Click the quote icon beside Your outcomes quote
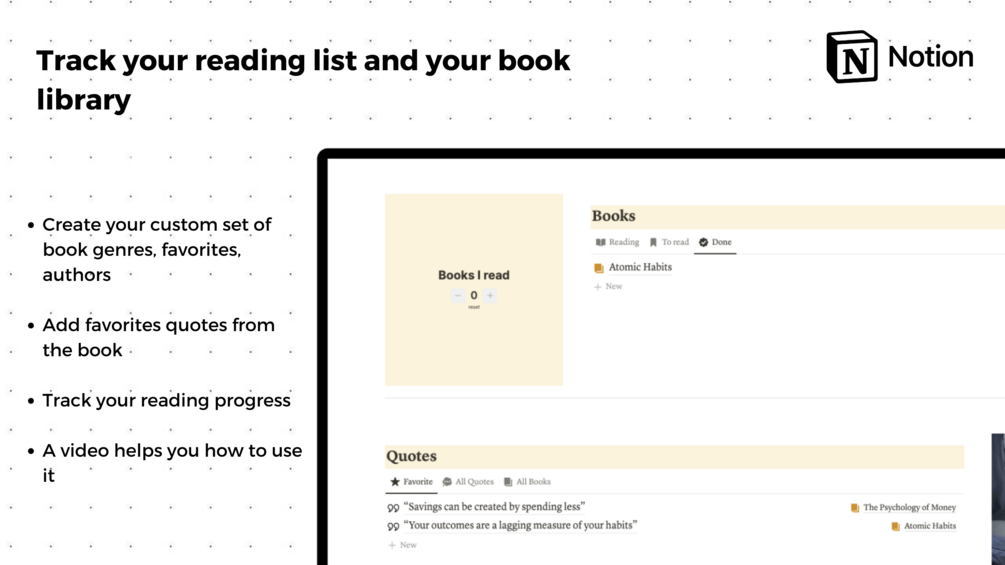Viewport: 1005px width, 565px height. [x=393, y=526]
